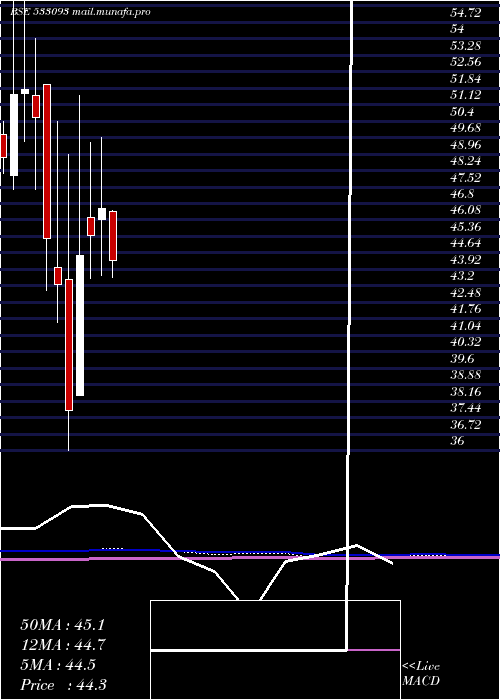The height and width of the screenshot is (700, 500).
Task: Click the 41.04 axis value
Action: pos(466,325)
